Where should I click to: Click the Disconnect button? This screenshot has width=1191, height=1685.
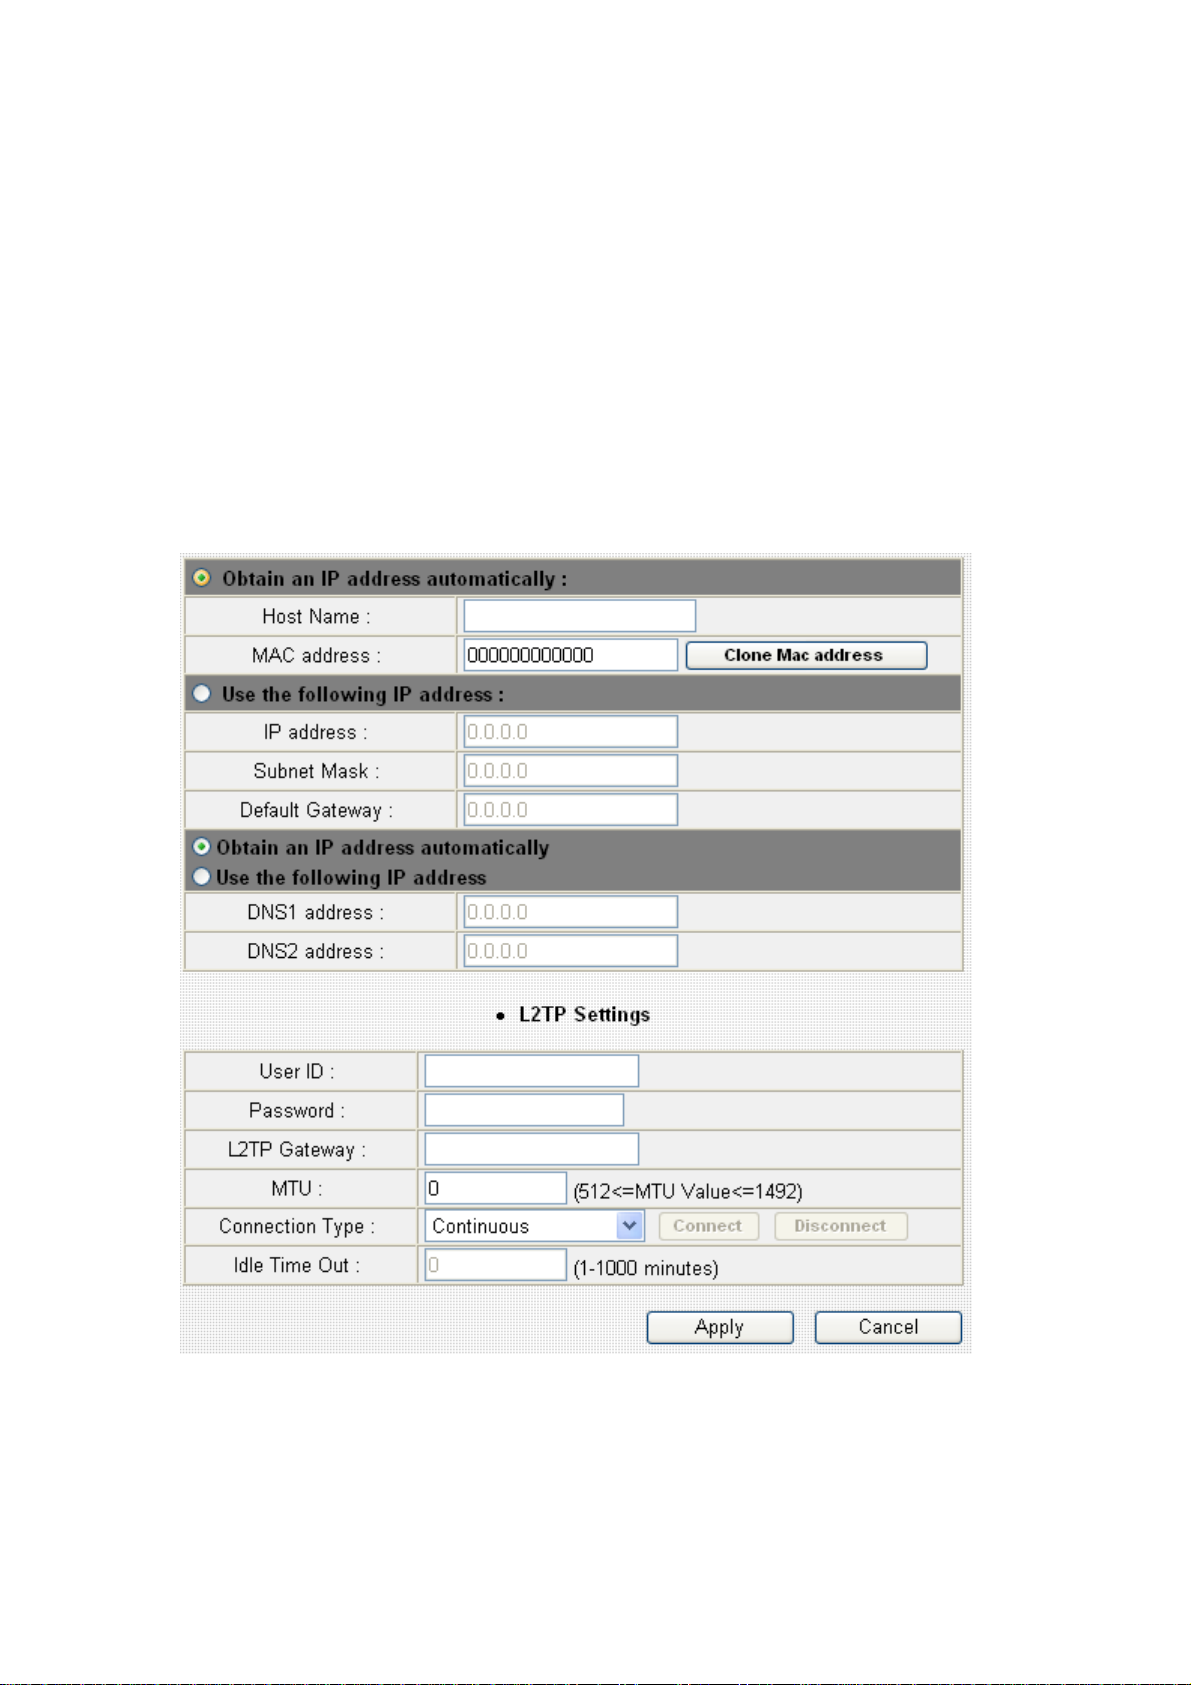(840, 1226)
